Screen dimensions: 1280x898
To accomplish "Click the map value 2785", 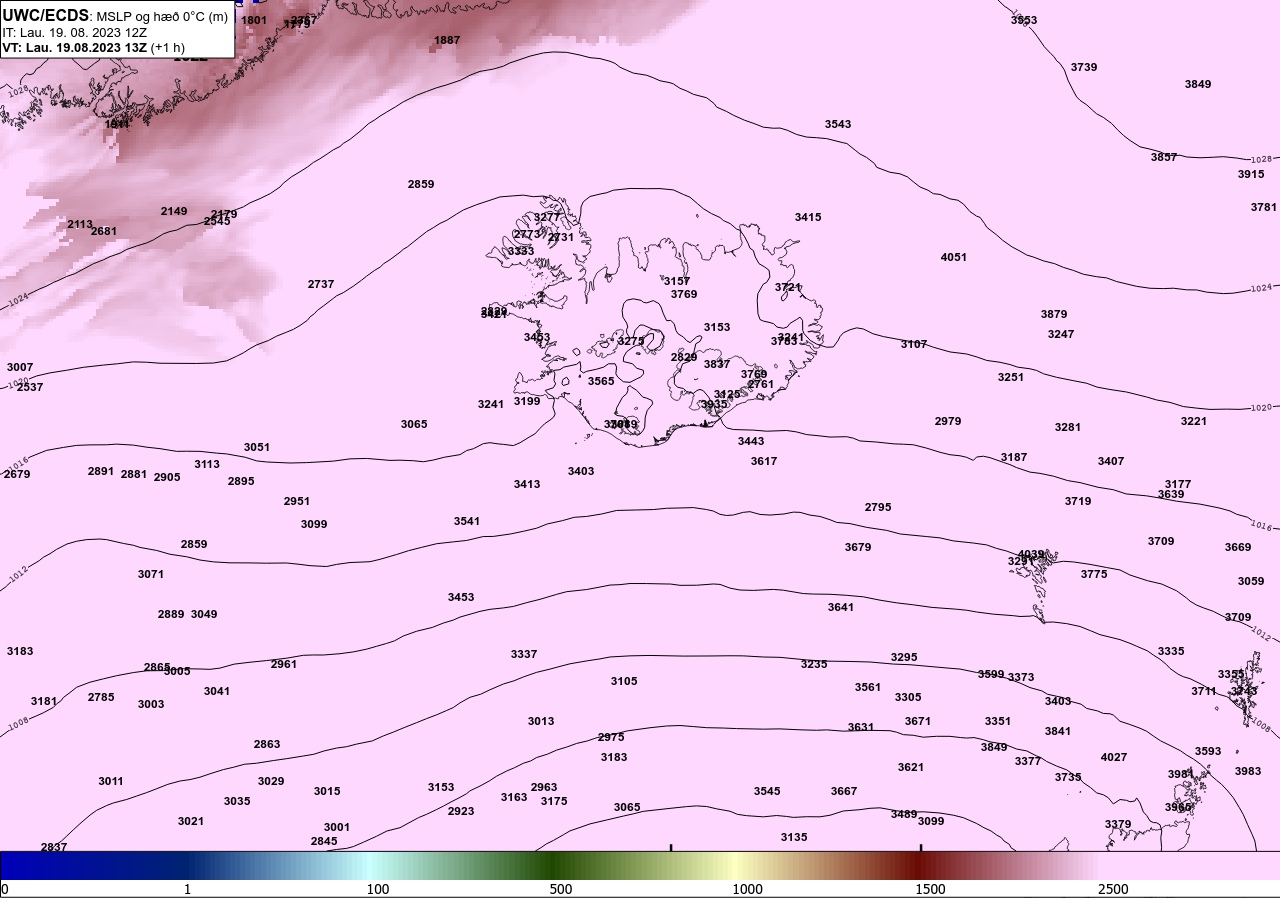I will 101,697.
